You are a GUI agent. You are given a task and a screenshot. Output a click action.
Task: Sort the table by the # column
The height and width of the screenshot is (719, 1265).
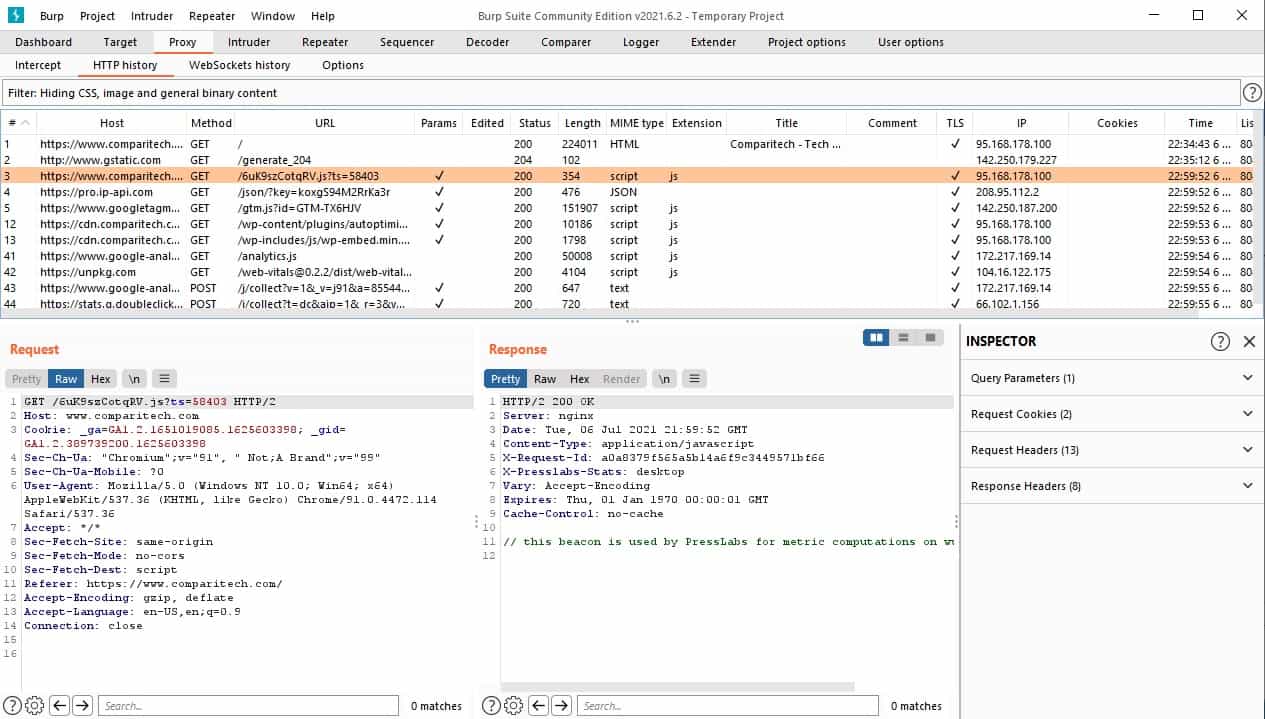pos(18,123)
